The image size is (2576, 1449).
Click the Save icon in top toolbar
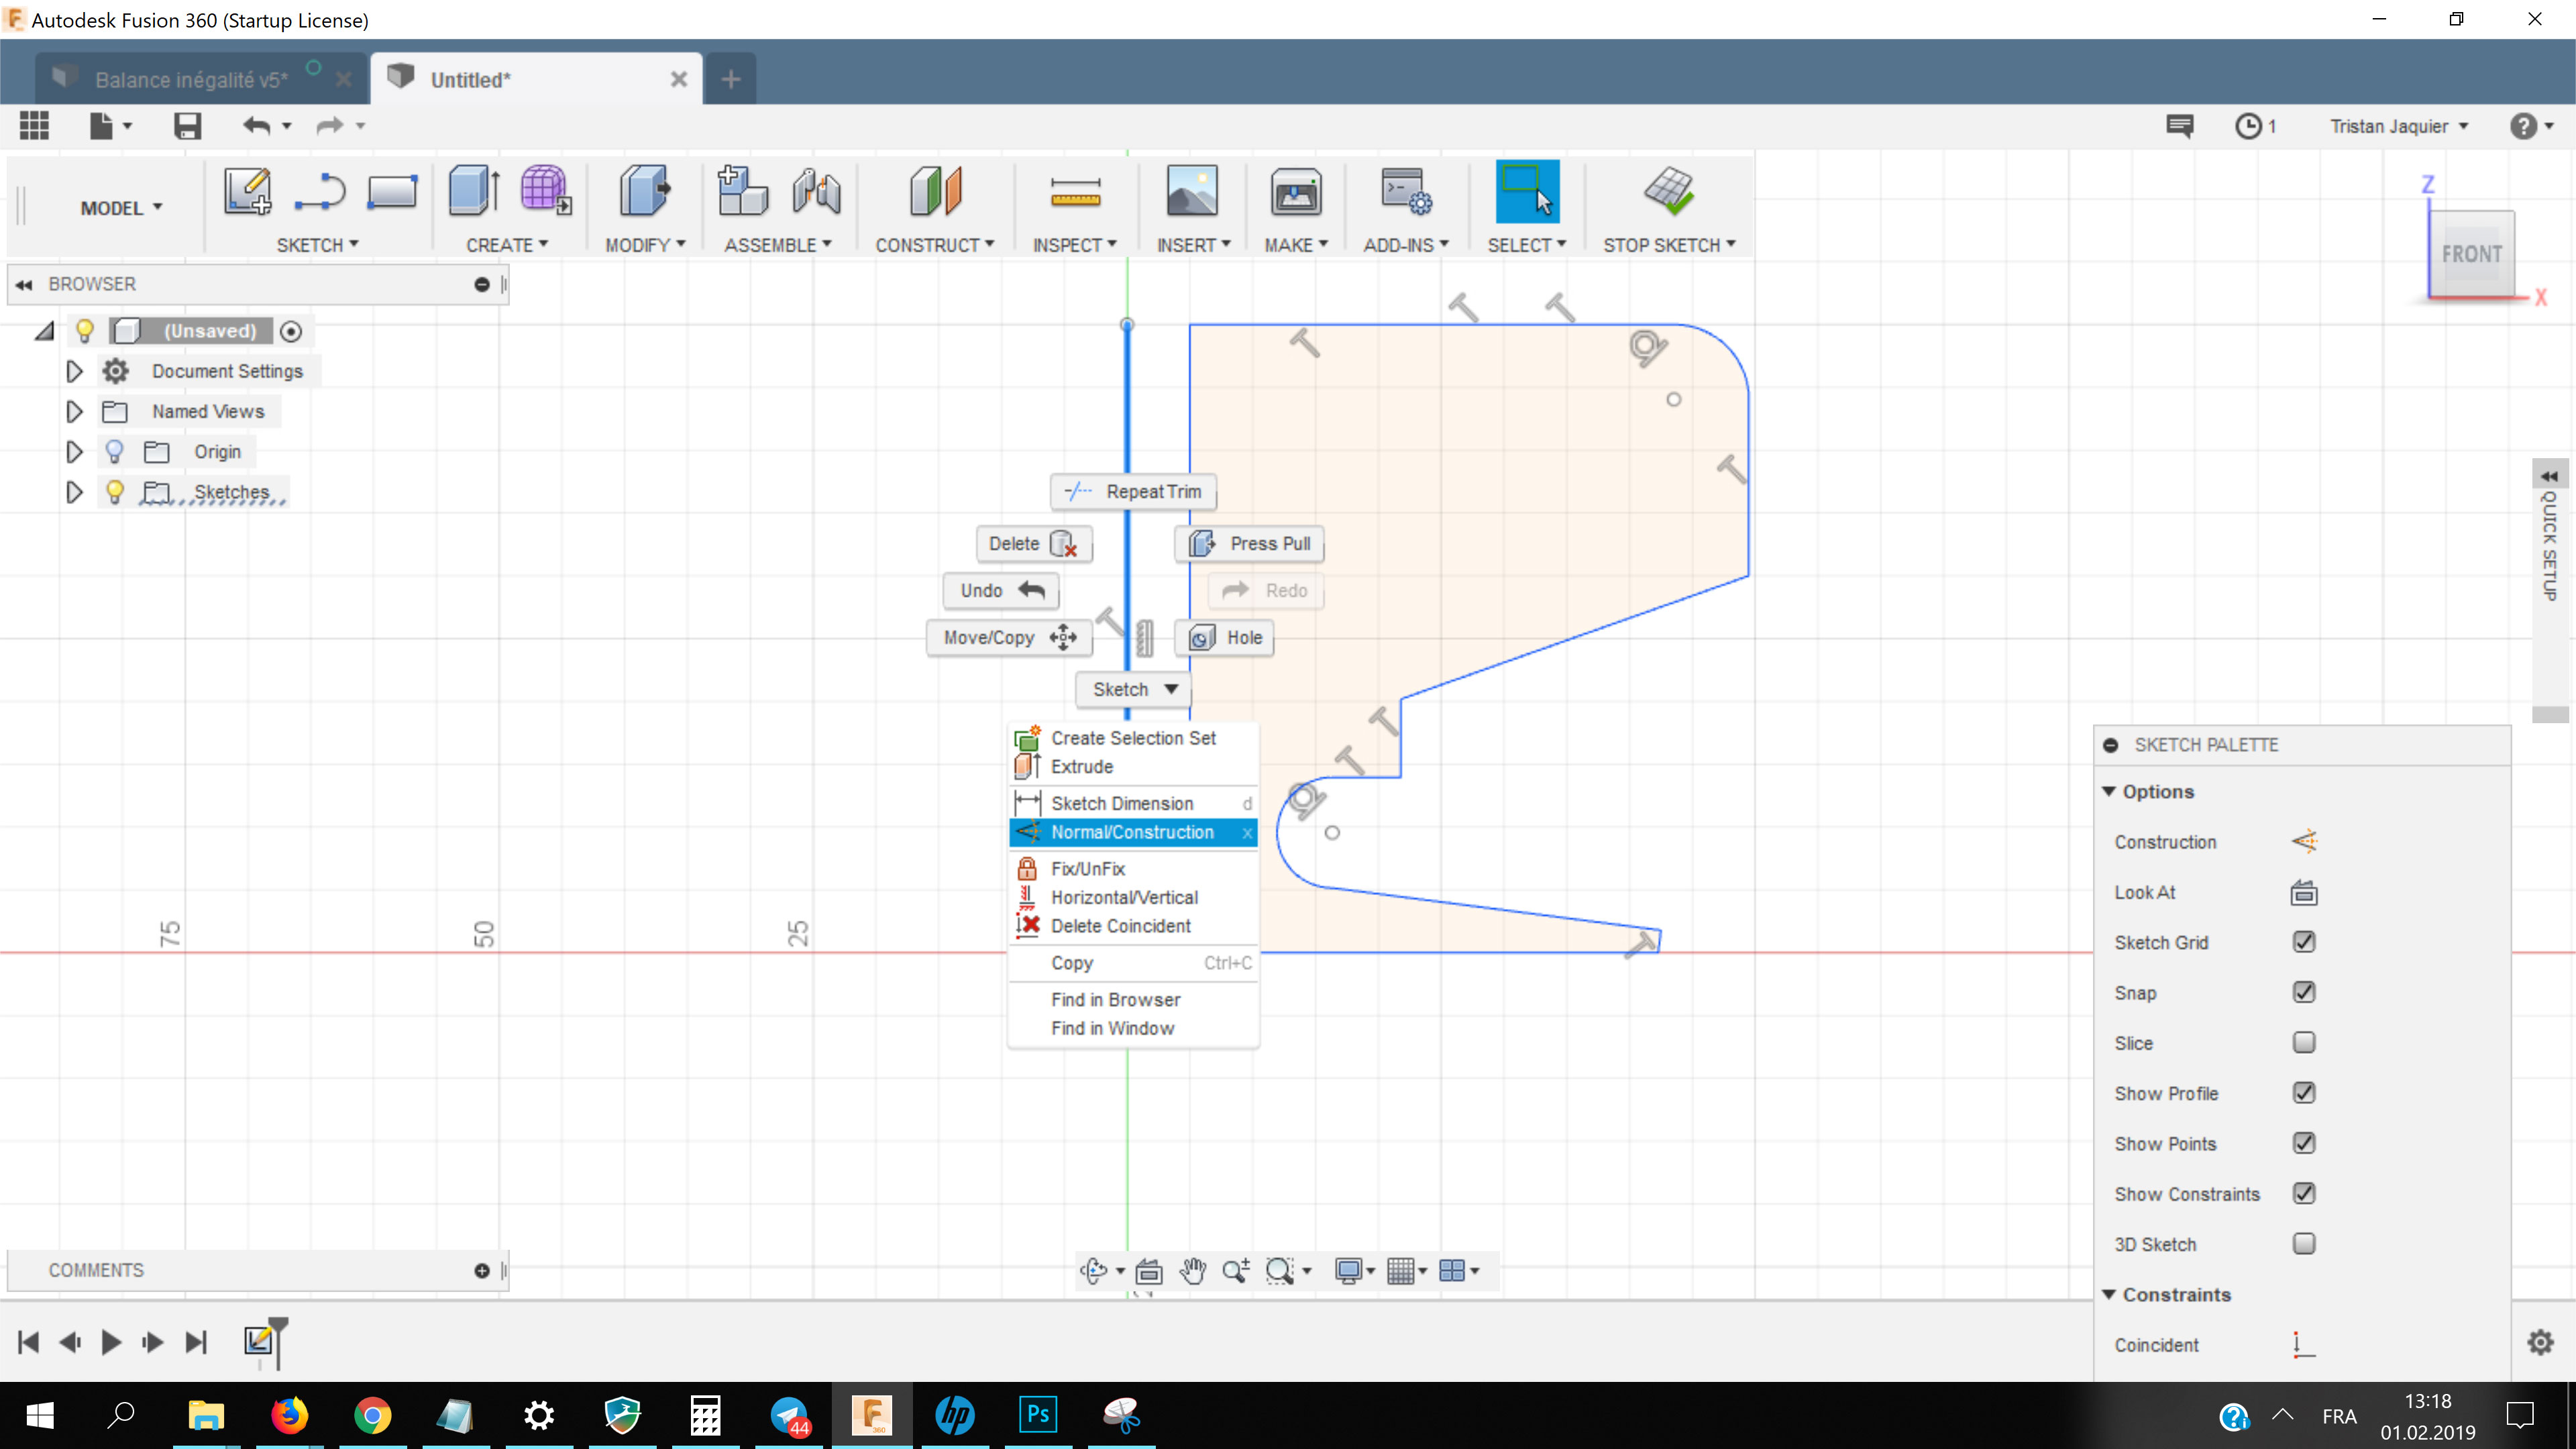pyautogui.click(x=187, y=126)
